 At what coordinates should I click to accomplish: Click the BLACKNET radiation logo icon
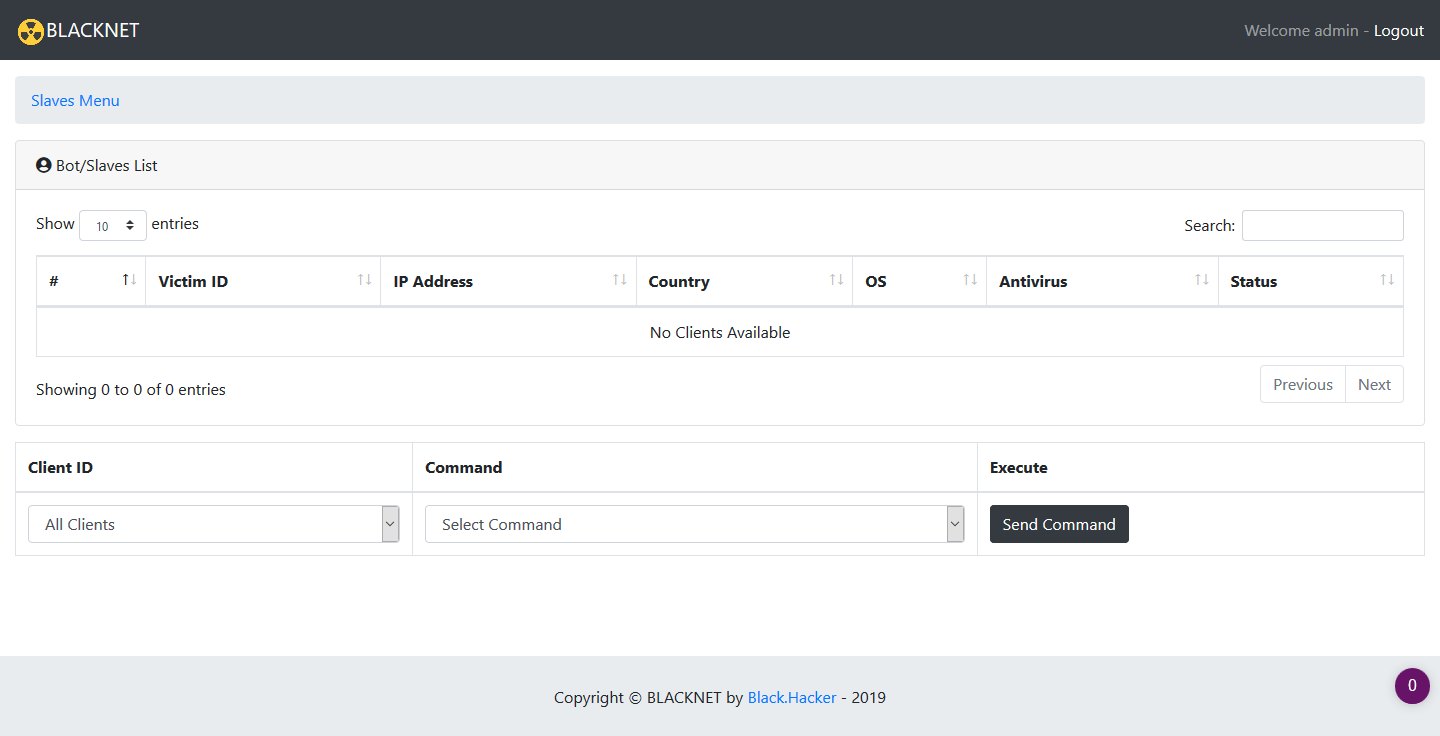[x=31, y=31]
